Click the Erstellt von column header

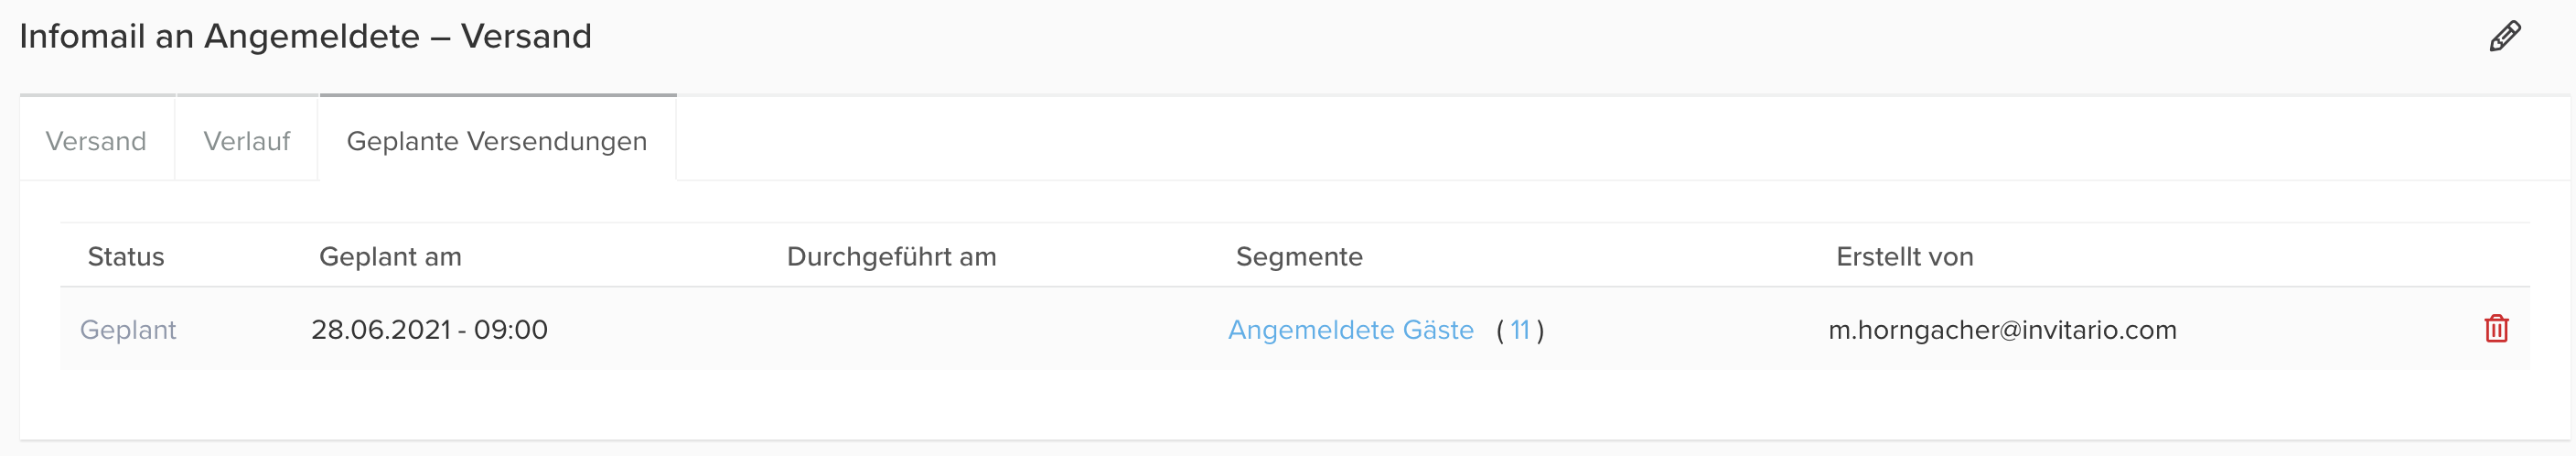pyautogui.click(x=1904, y=257)
